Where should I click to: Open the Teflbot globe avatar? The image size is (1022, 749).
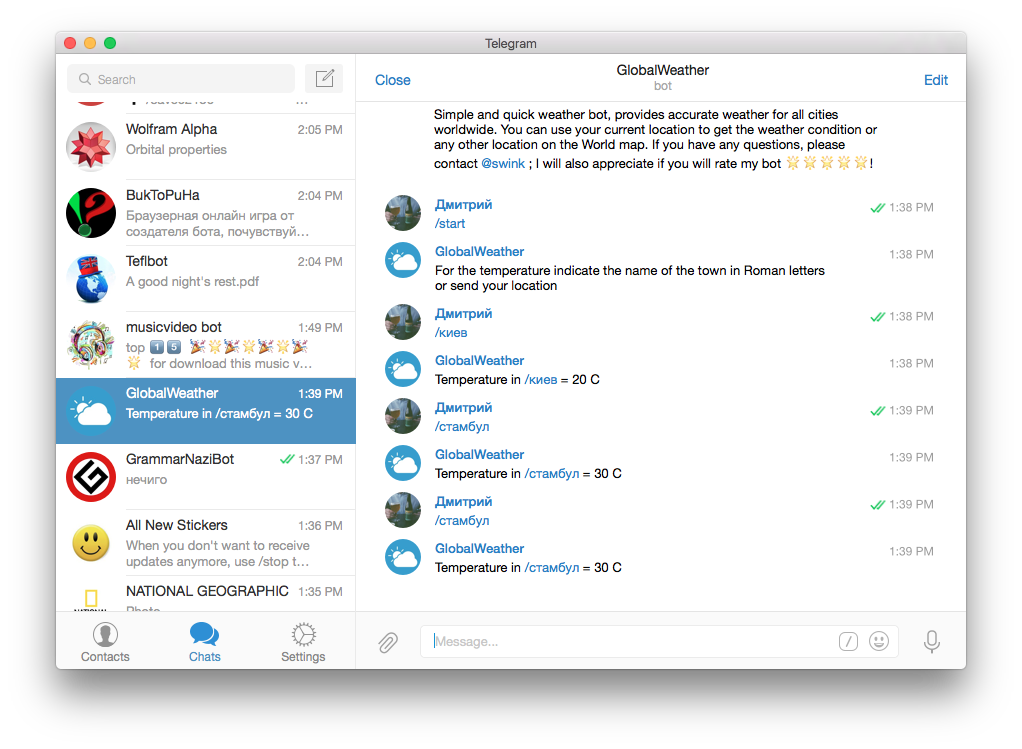pyautogui.click(x=91, y=278)
